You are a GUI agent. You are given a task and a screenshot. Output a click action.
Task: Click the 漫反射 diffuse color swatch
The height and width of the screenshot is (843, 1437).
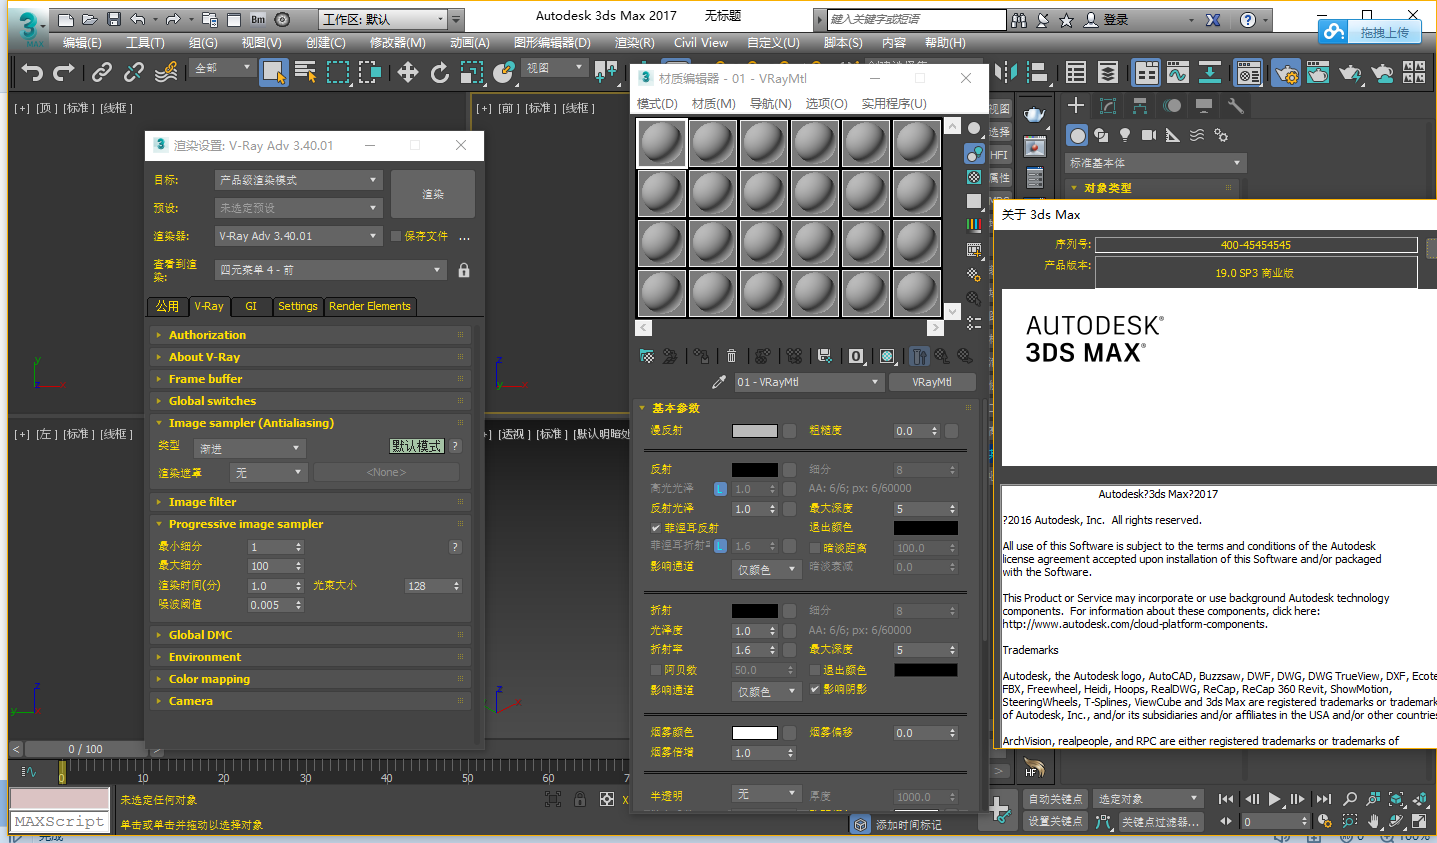pyautogui.click(x=754, y=431)
